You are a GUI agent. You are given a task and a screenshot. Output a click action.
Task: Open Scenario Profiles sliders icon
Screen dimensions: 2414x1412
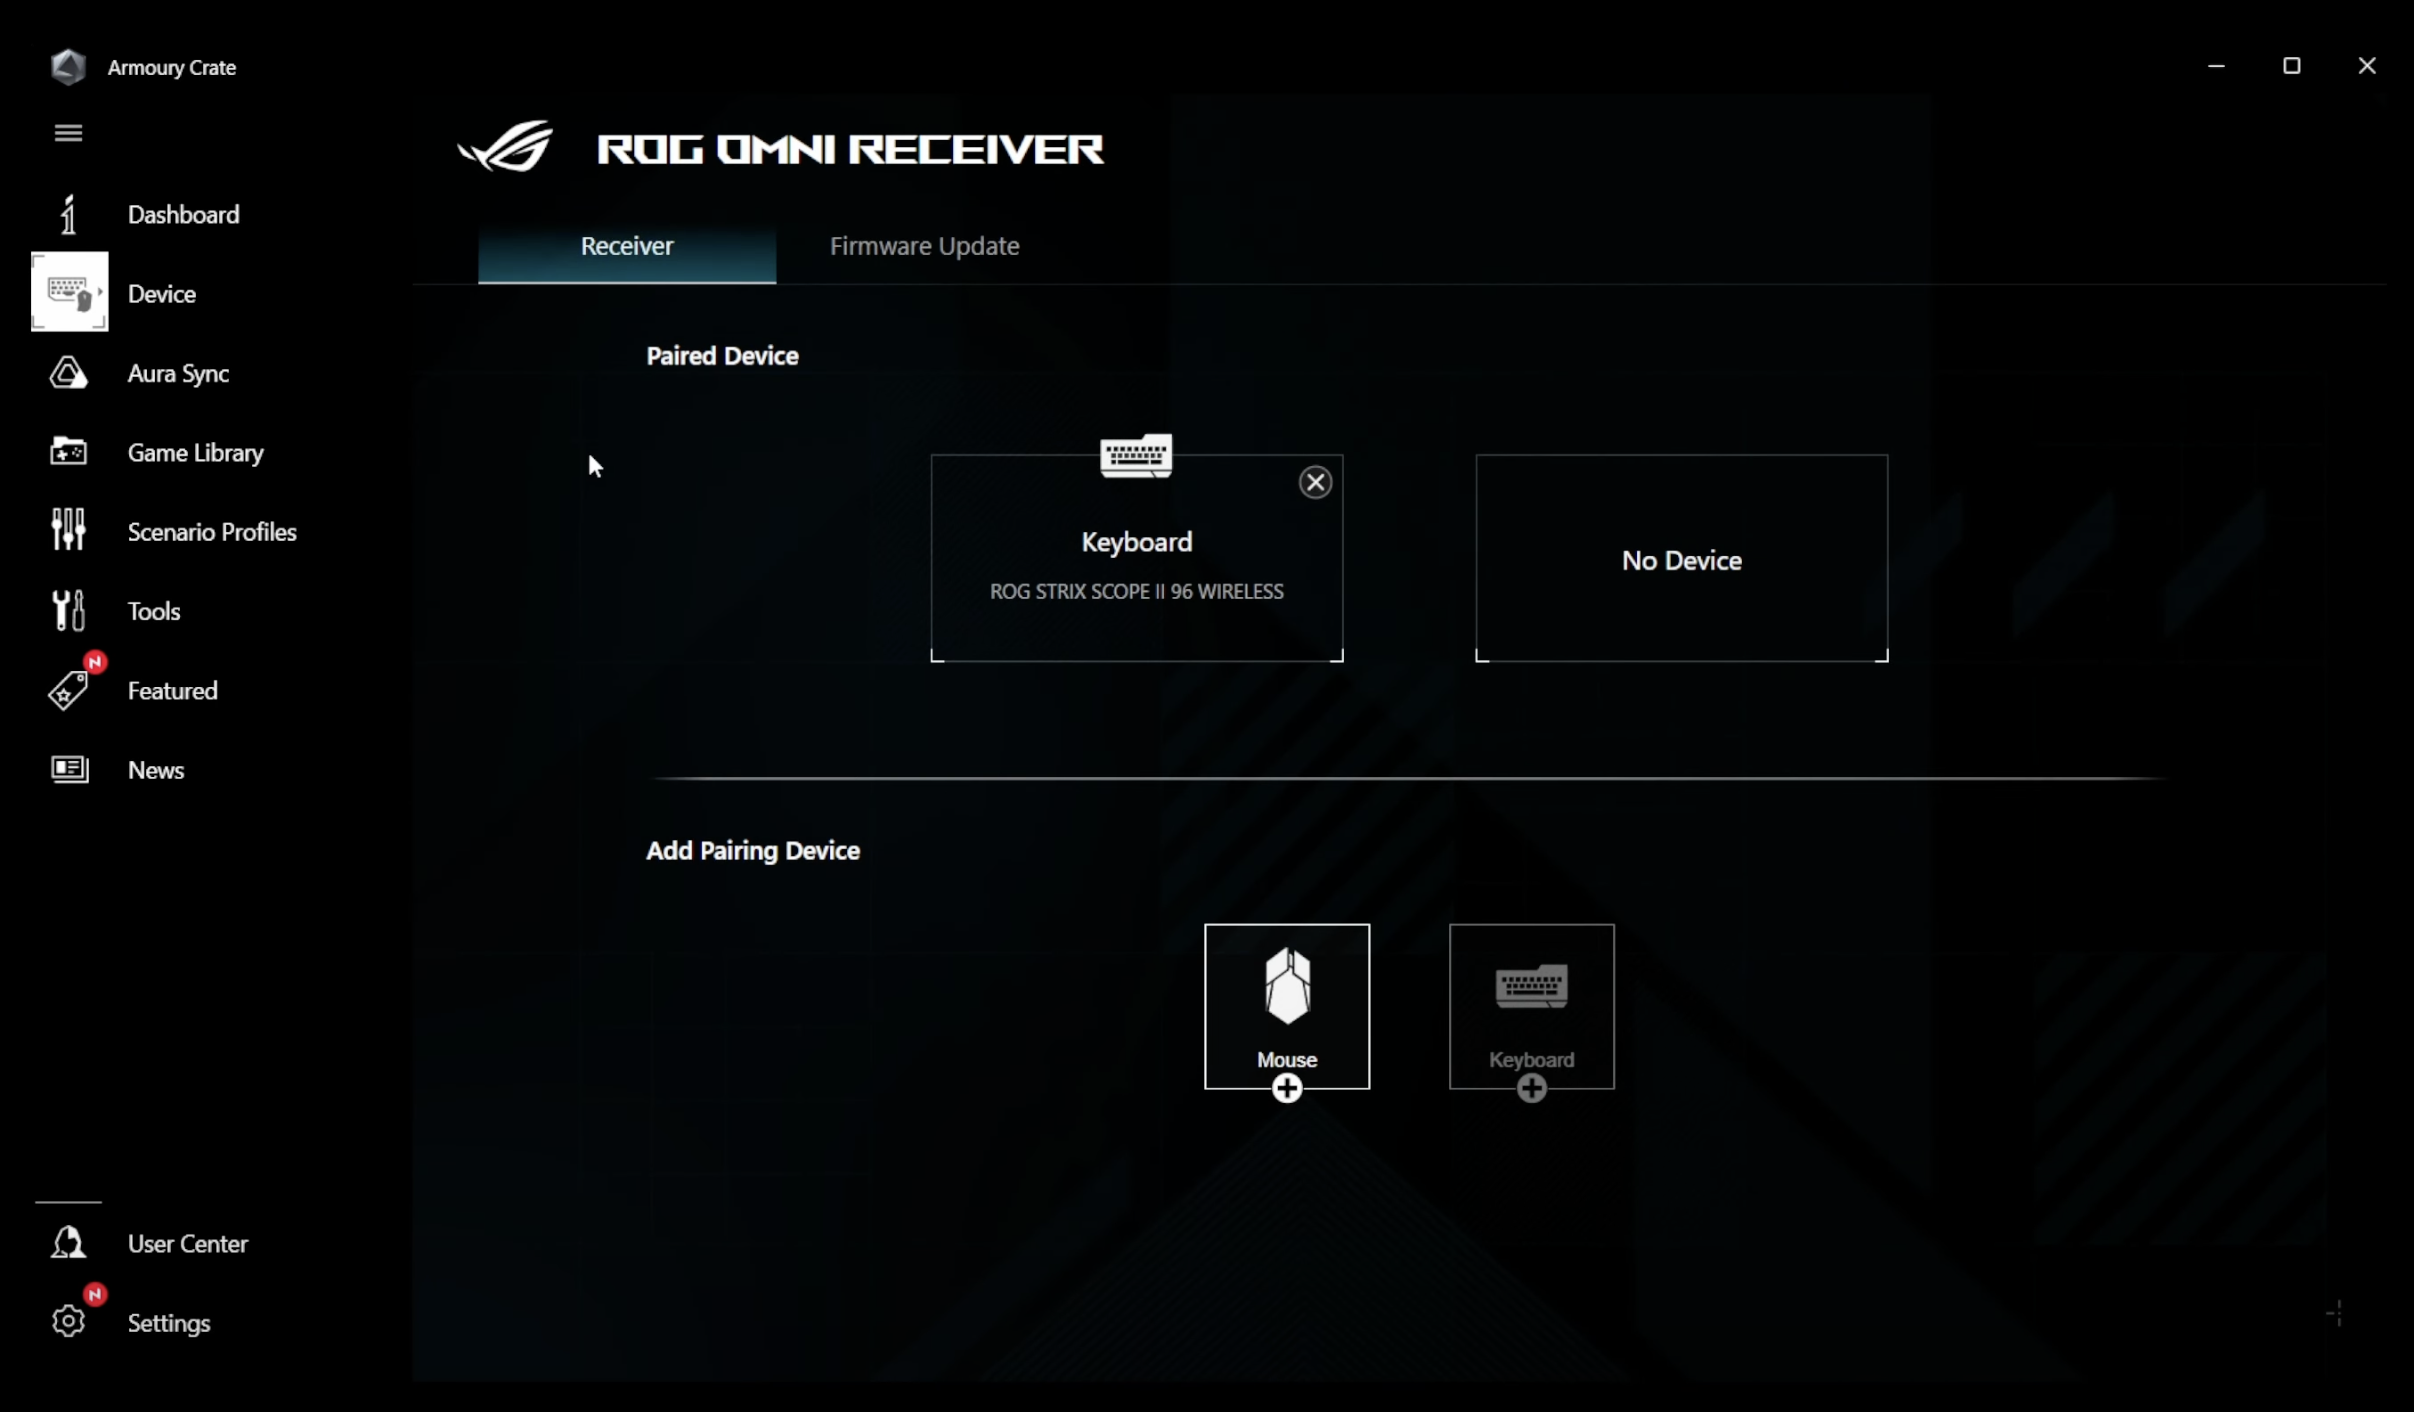(x=68, y=530)
